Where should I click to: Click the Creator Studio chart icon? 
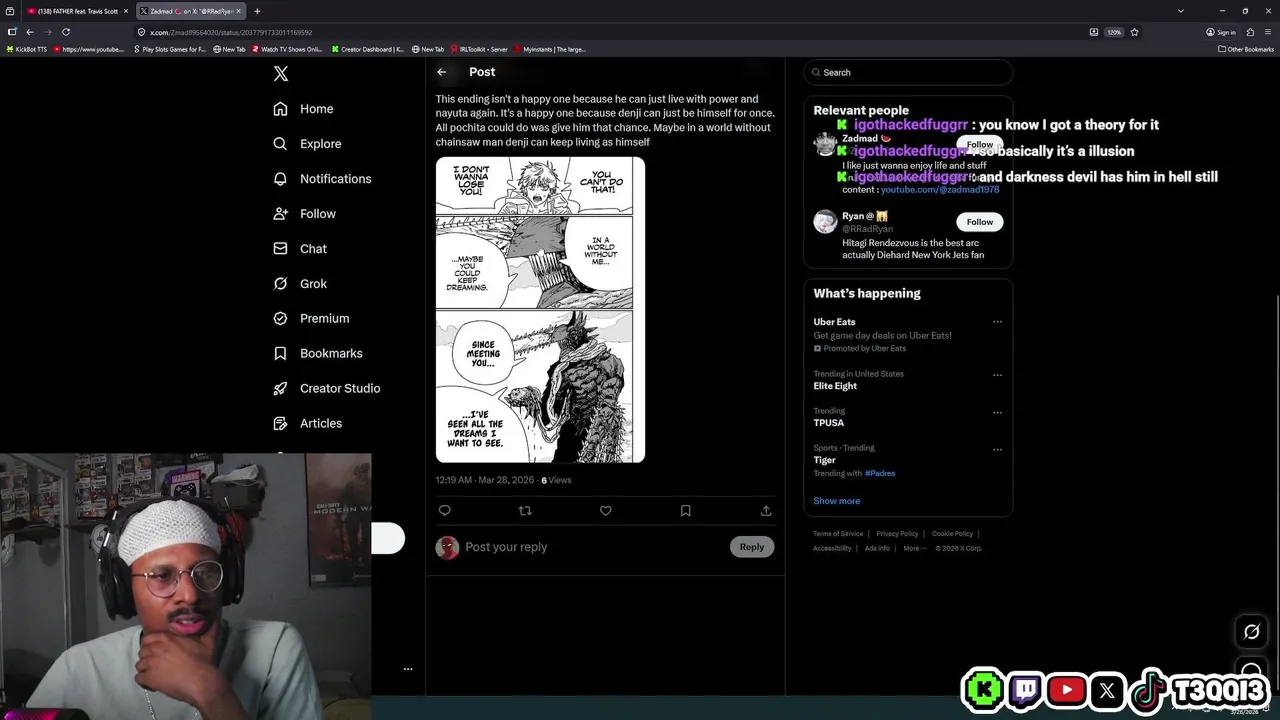[280, 388]
